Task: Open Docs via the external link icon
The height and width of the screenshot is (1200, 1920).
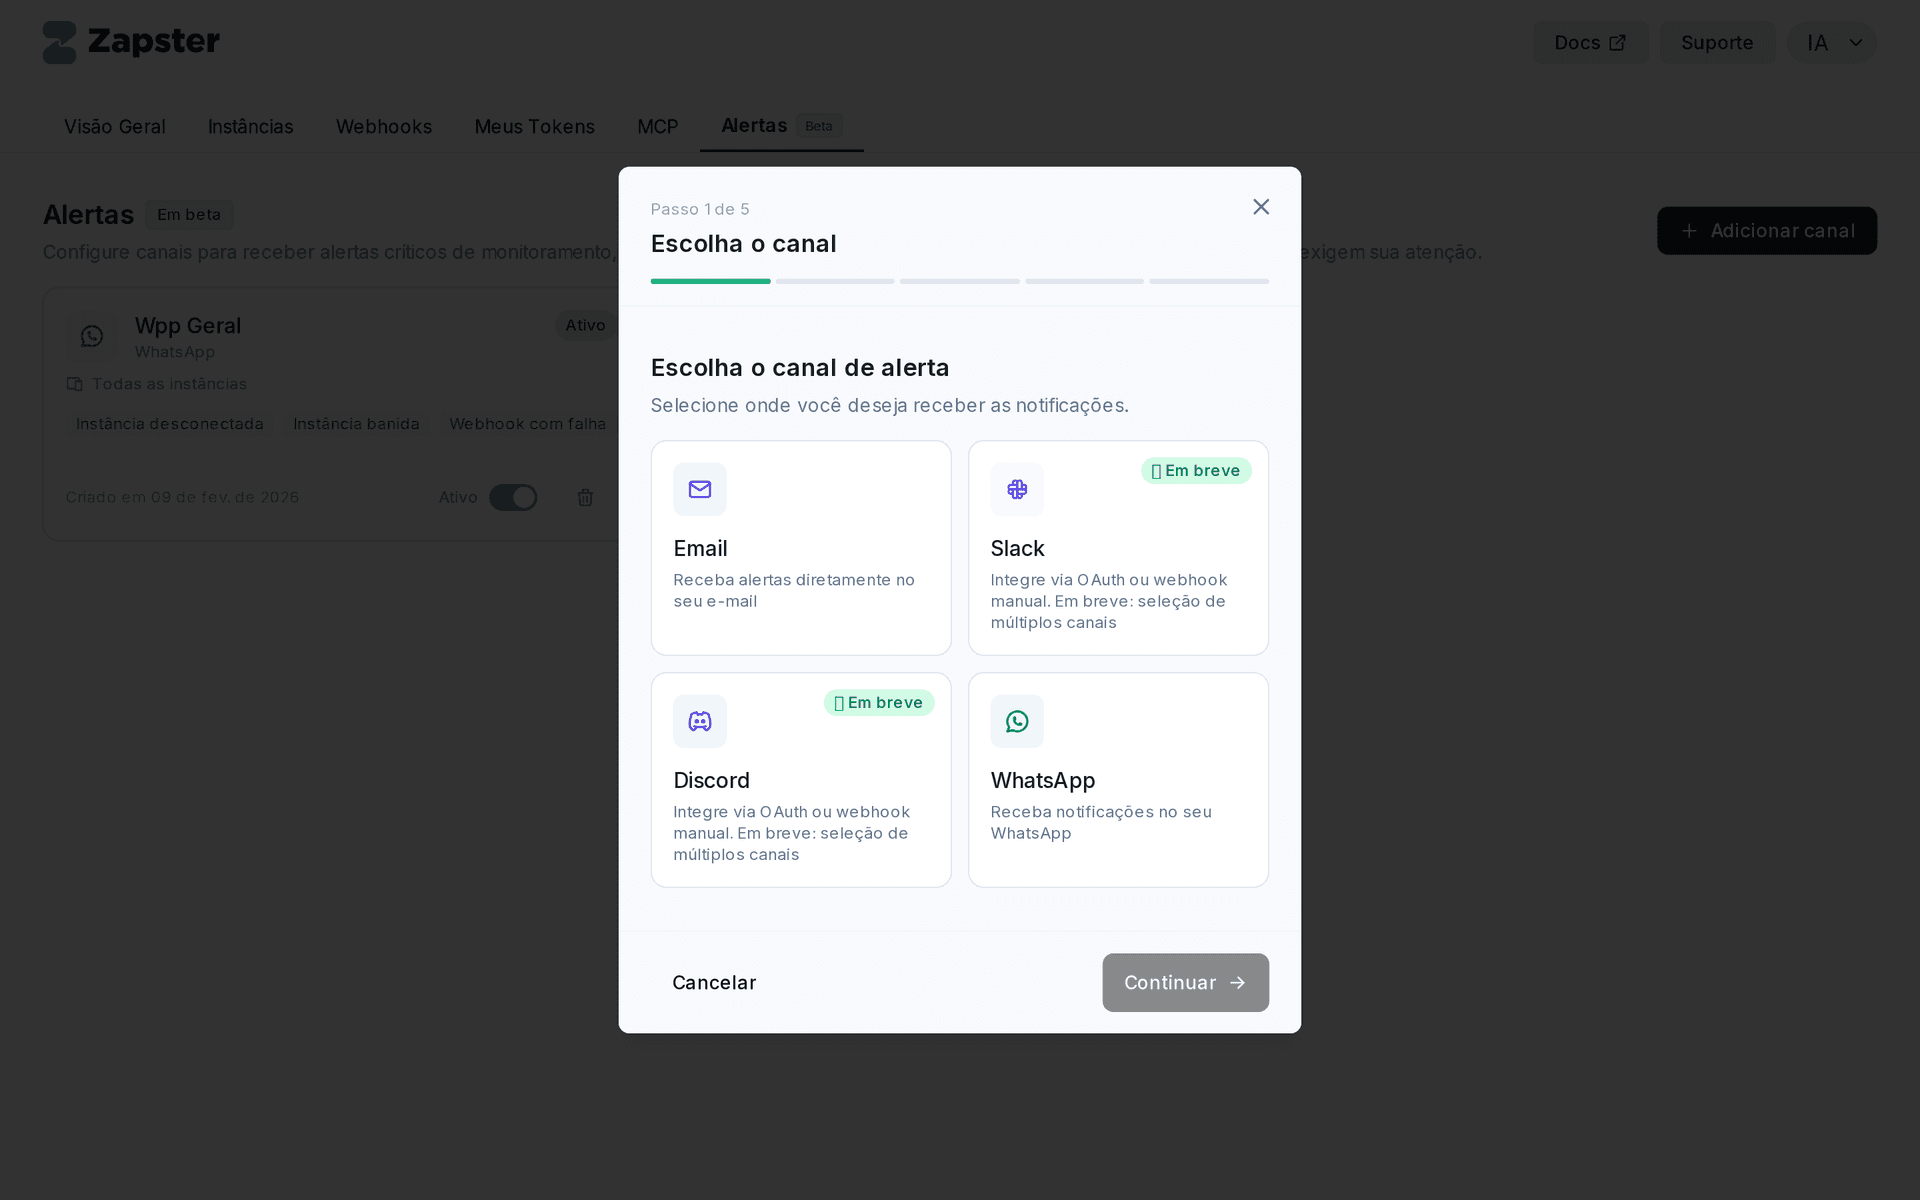Action: 1618,42
